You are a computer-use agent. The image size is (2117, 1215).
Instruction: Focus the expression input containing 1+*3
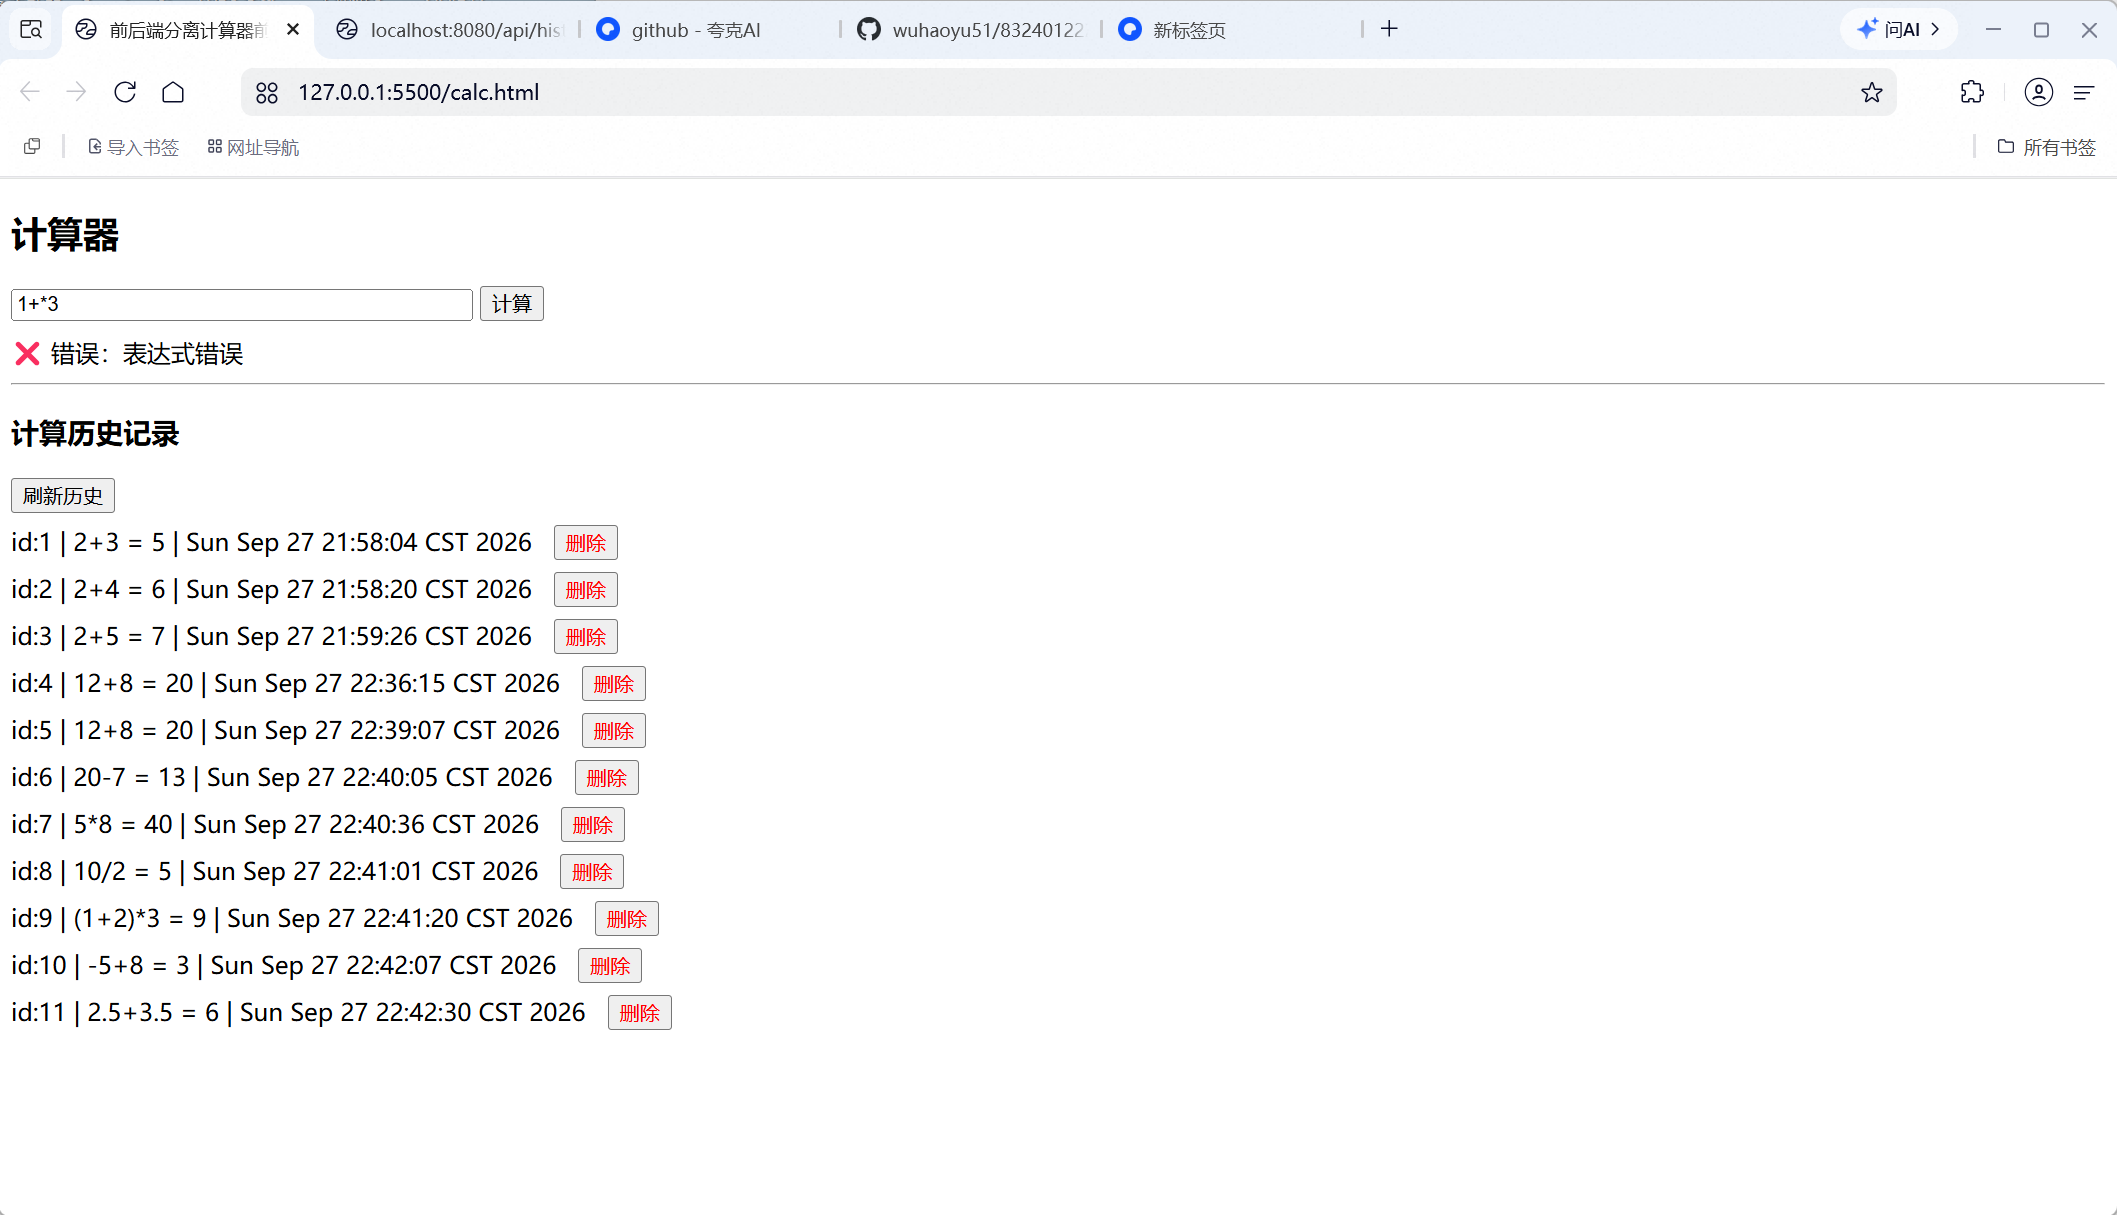241,304
